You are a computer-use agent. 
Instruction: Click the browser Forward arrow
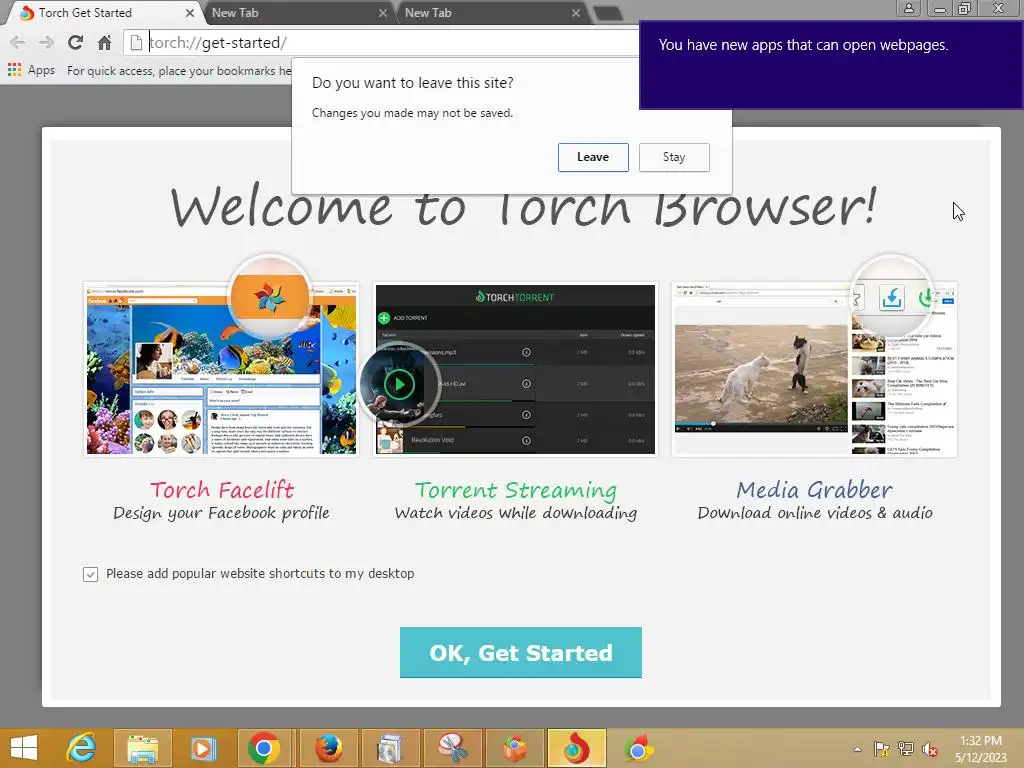(x=46, y=42)
